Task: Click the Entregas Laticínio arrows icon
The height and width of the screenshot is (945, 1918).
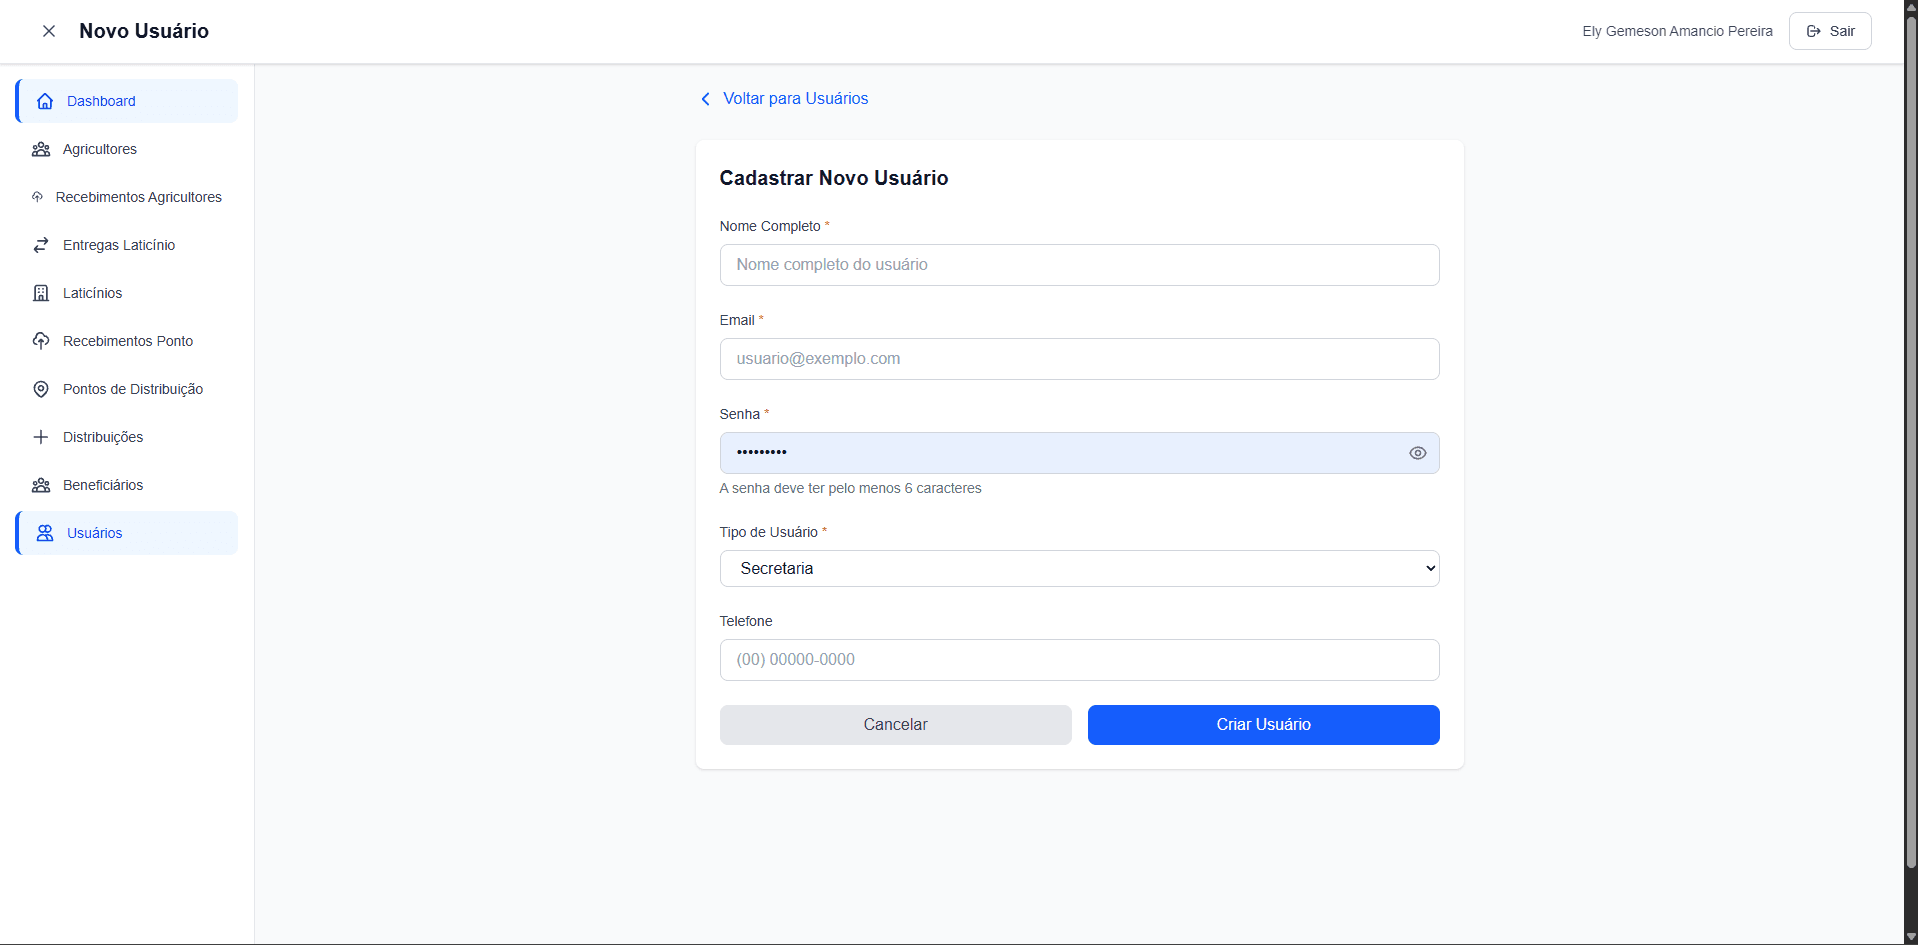Action: (41, 245)
